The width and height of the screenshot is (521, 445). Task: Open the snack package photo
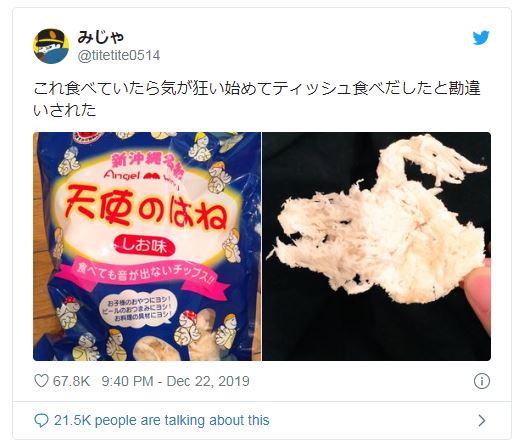pos(147,246)
